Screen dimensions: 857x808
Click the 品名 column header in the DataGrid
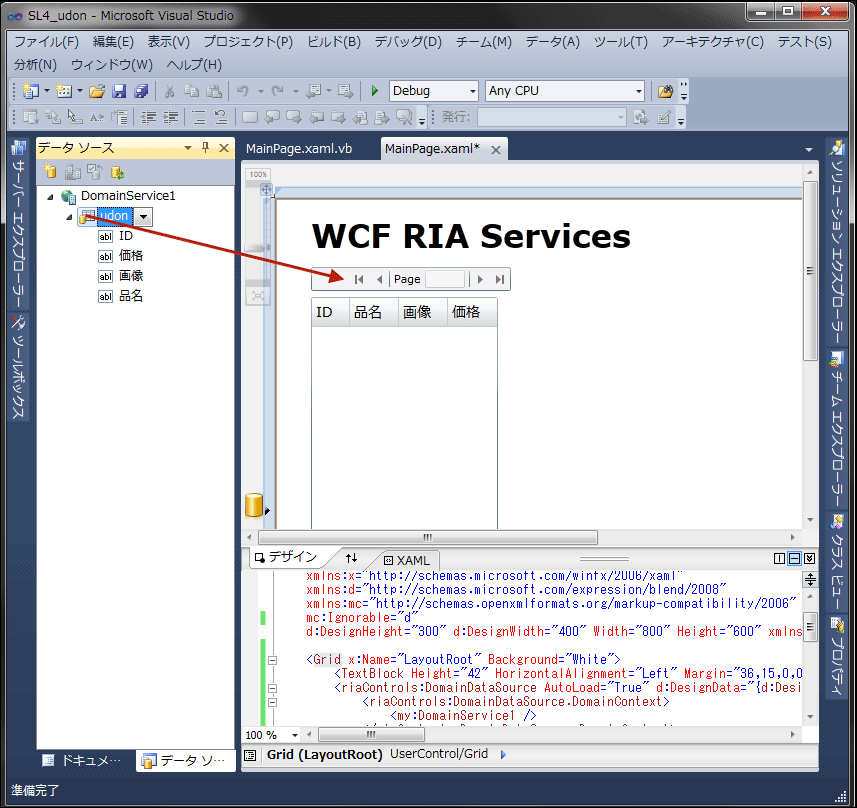click(x=374, y=312)
